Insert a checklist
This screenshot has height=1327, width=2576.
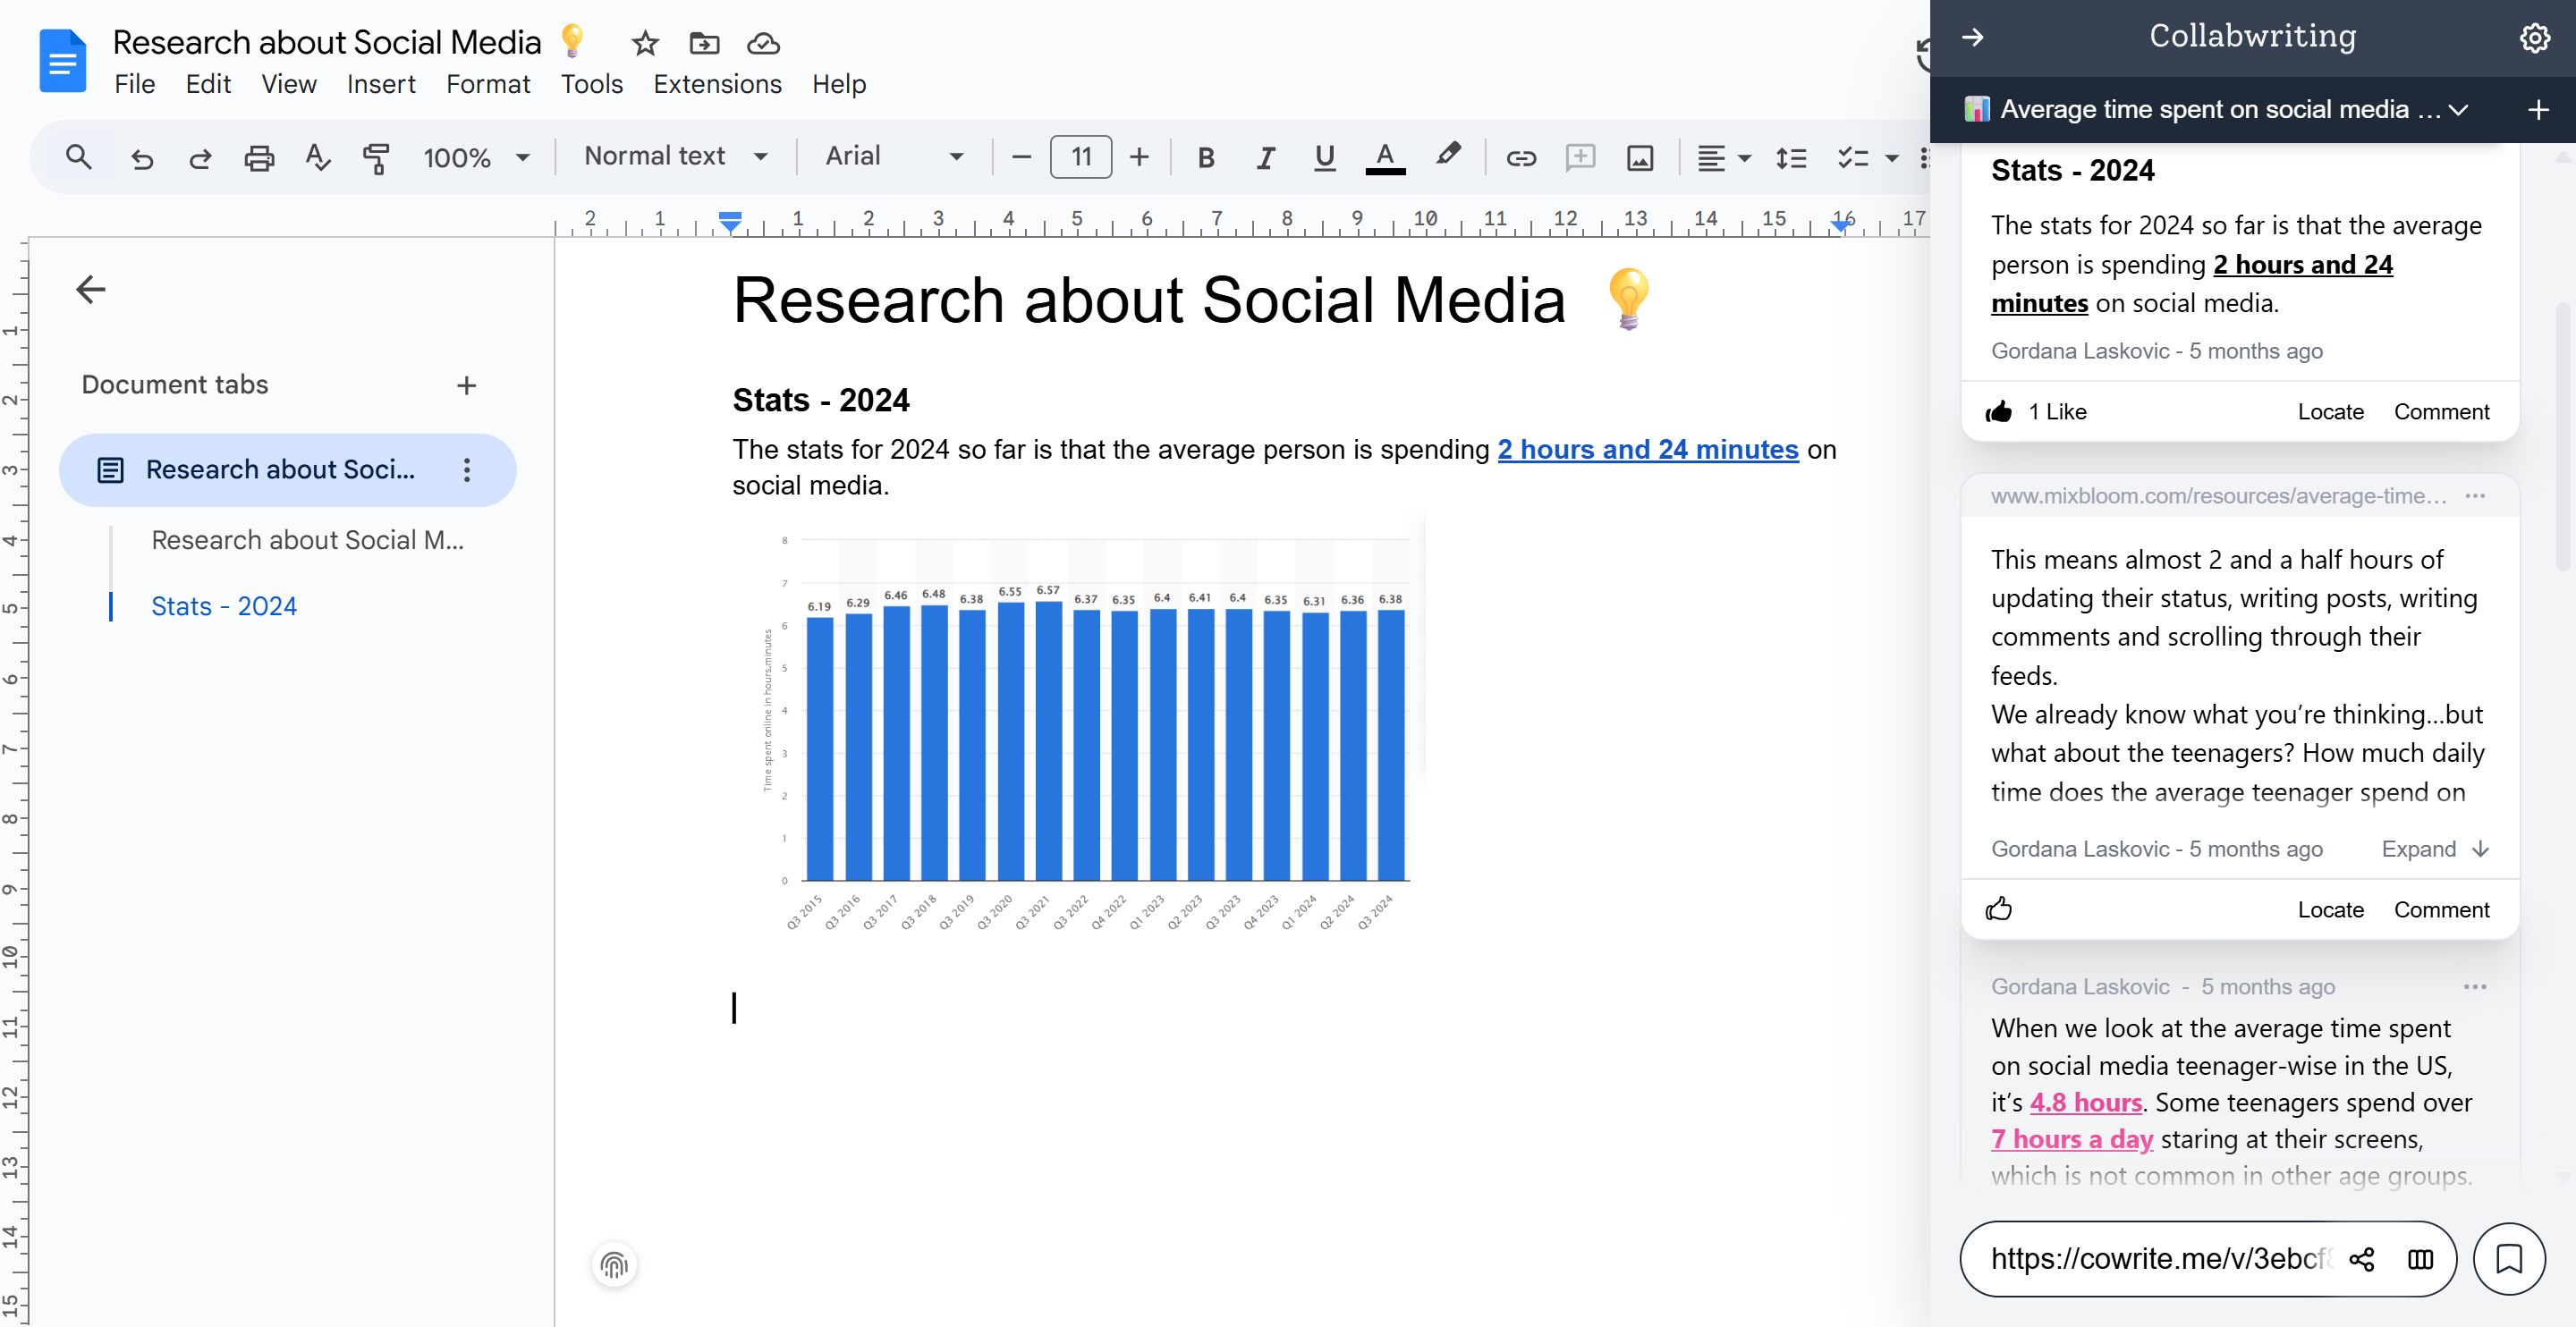pyautogui.click(x=1853, y=157)
